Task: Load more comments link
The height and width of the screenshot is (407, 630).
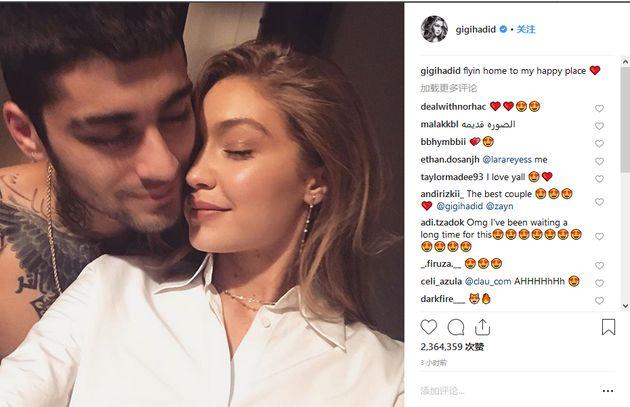Action: [448, 88]
